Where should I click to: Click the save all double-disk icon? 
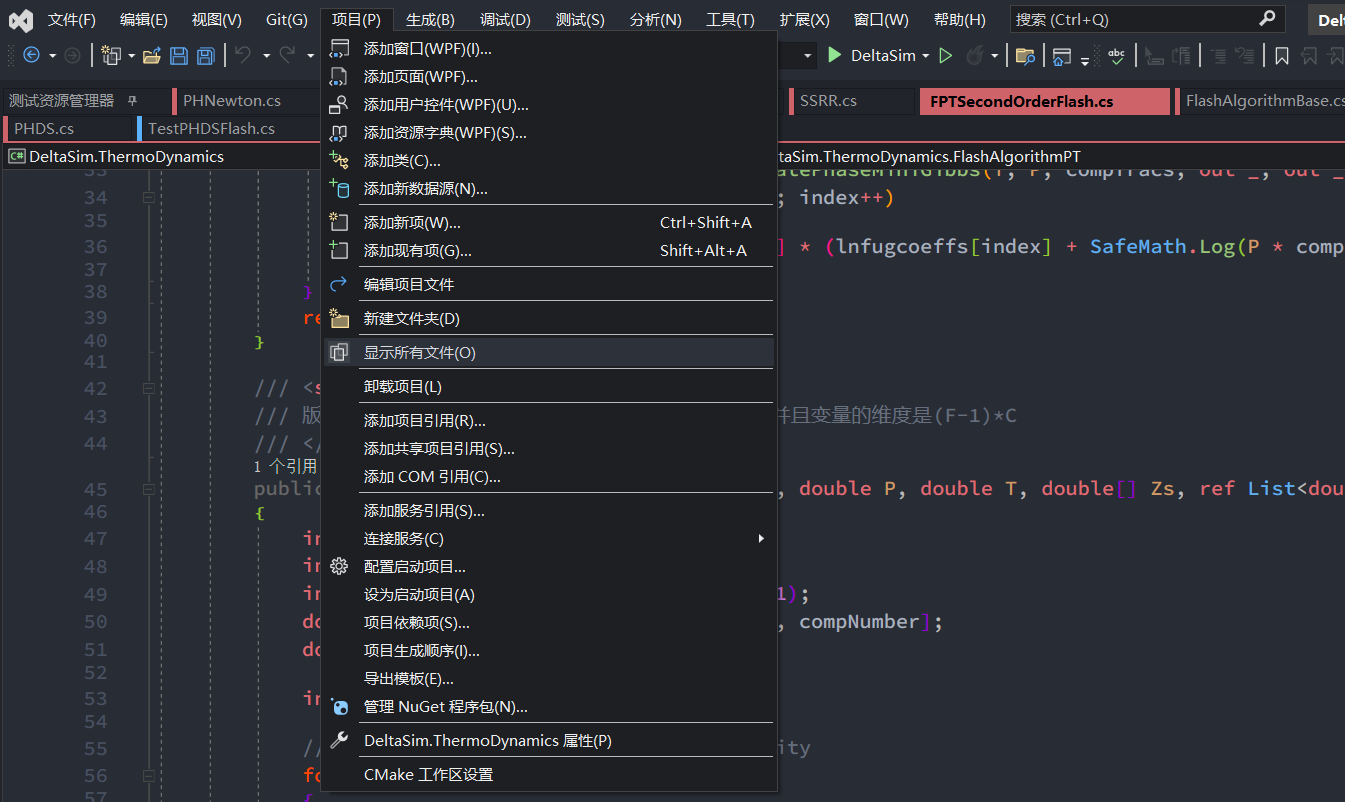coord(205,56)
